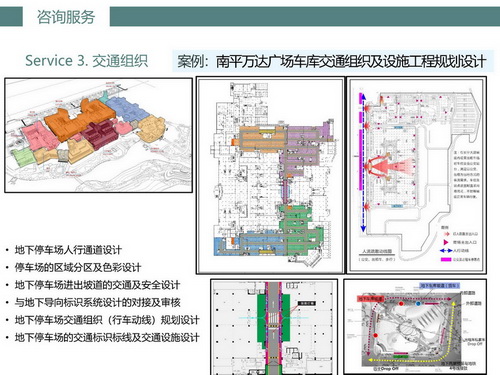The width and height of the screenshot is (500, 375).
Task: Click the pink arrow legend icon
Action: click(446, 234)
